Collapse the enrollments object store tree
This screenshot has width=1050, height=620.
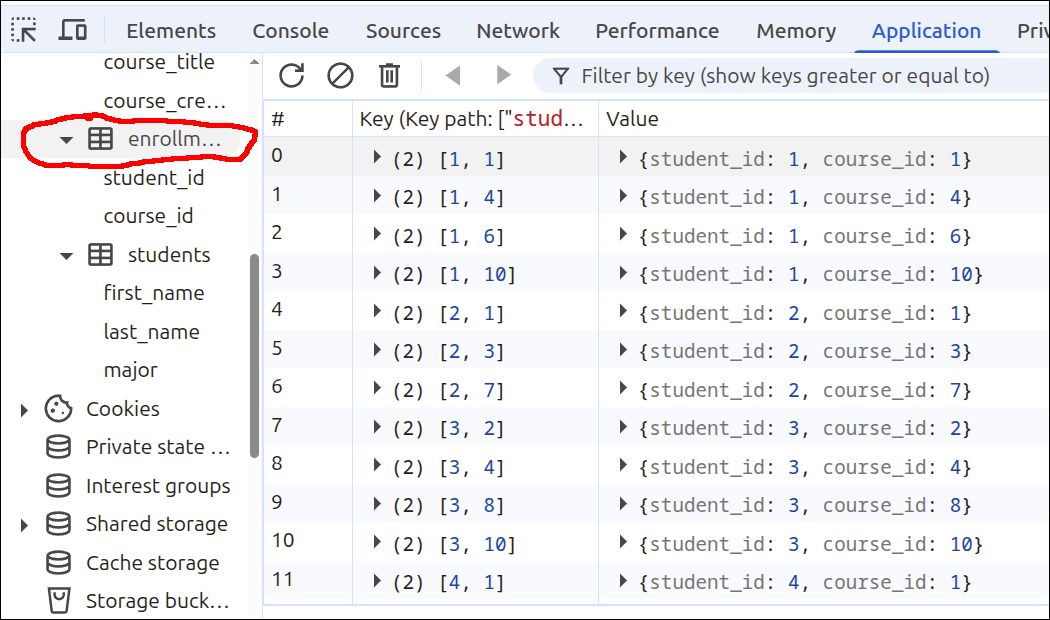click(x=66, y=139)
